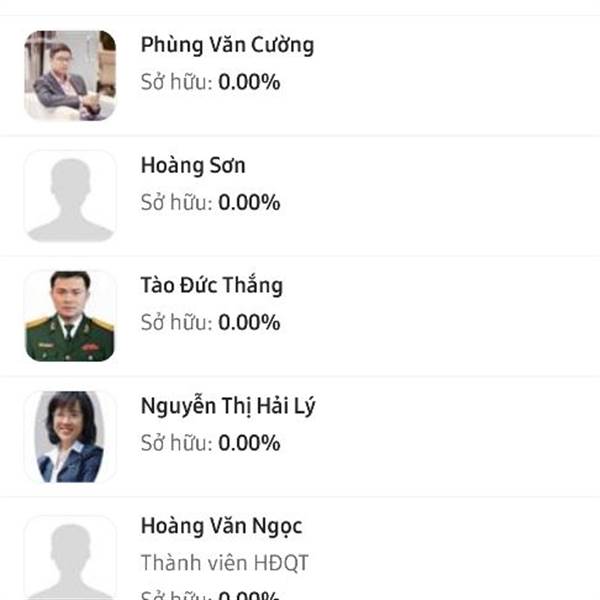
Task: Click Tào Đức Thắng's military uniform photo
Action: pos(70,316)
